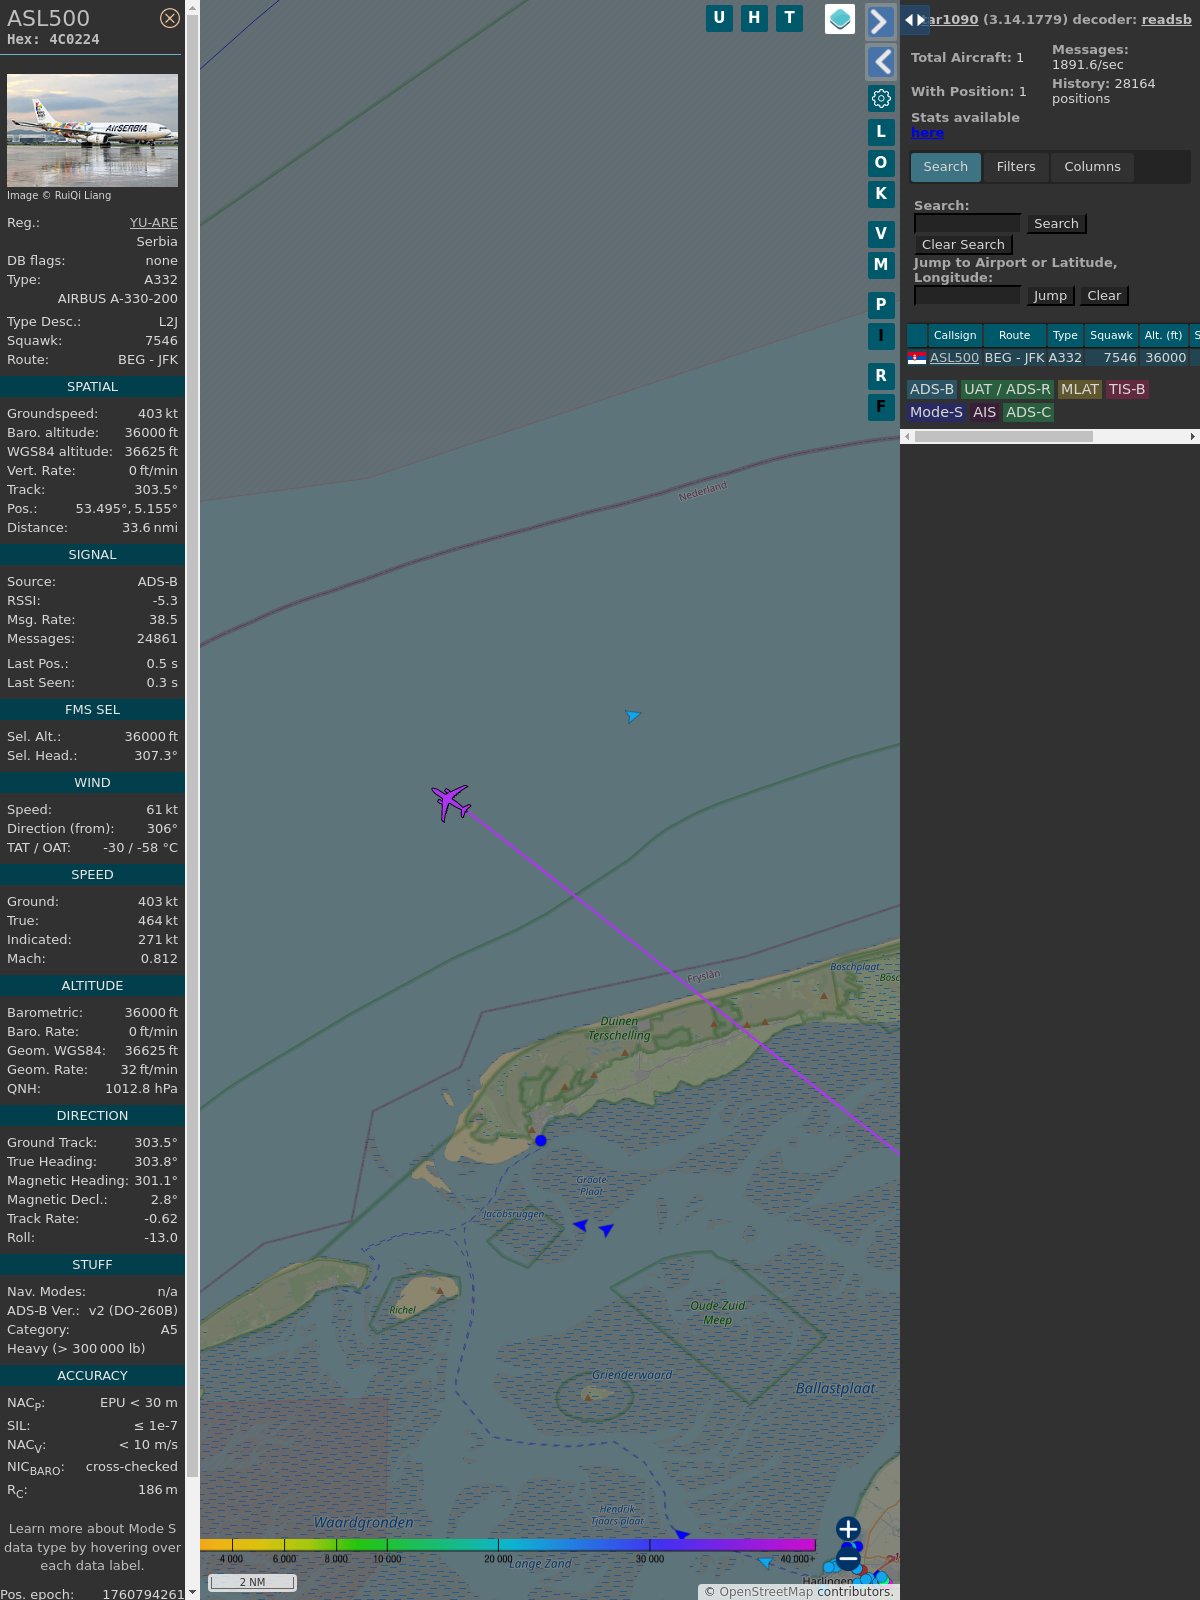This screenshot has height=1600, width=1200.
Task: Zoom in with the plus button
Action: pos(848,1529)
